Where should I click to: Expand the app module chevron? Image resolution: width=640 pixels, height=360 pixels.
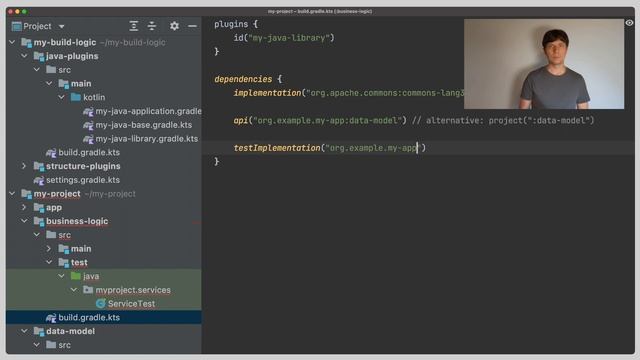point(24,207)
